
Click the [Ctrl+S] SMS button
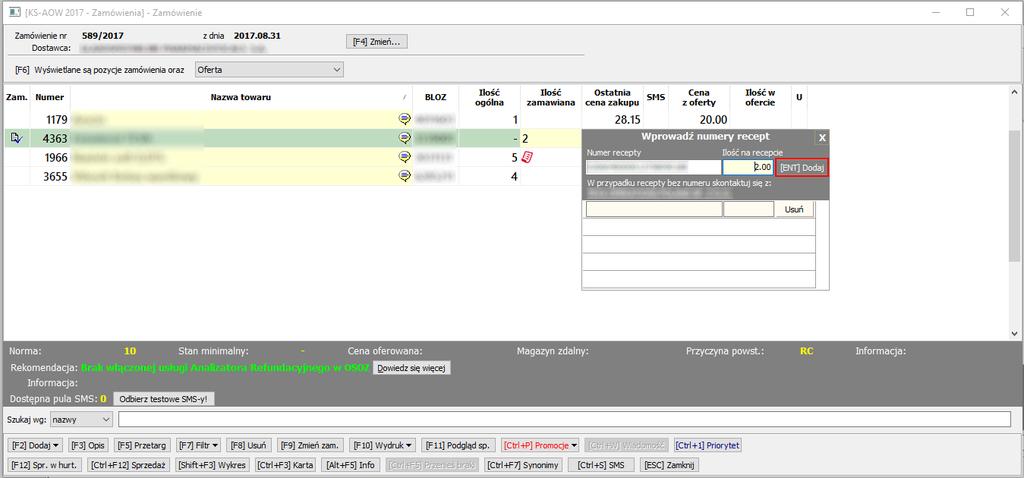(600, 465)
